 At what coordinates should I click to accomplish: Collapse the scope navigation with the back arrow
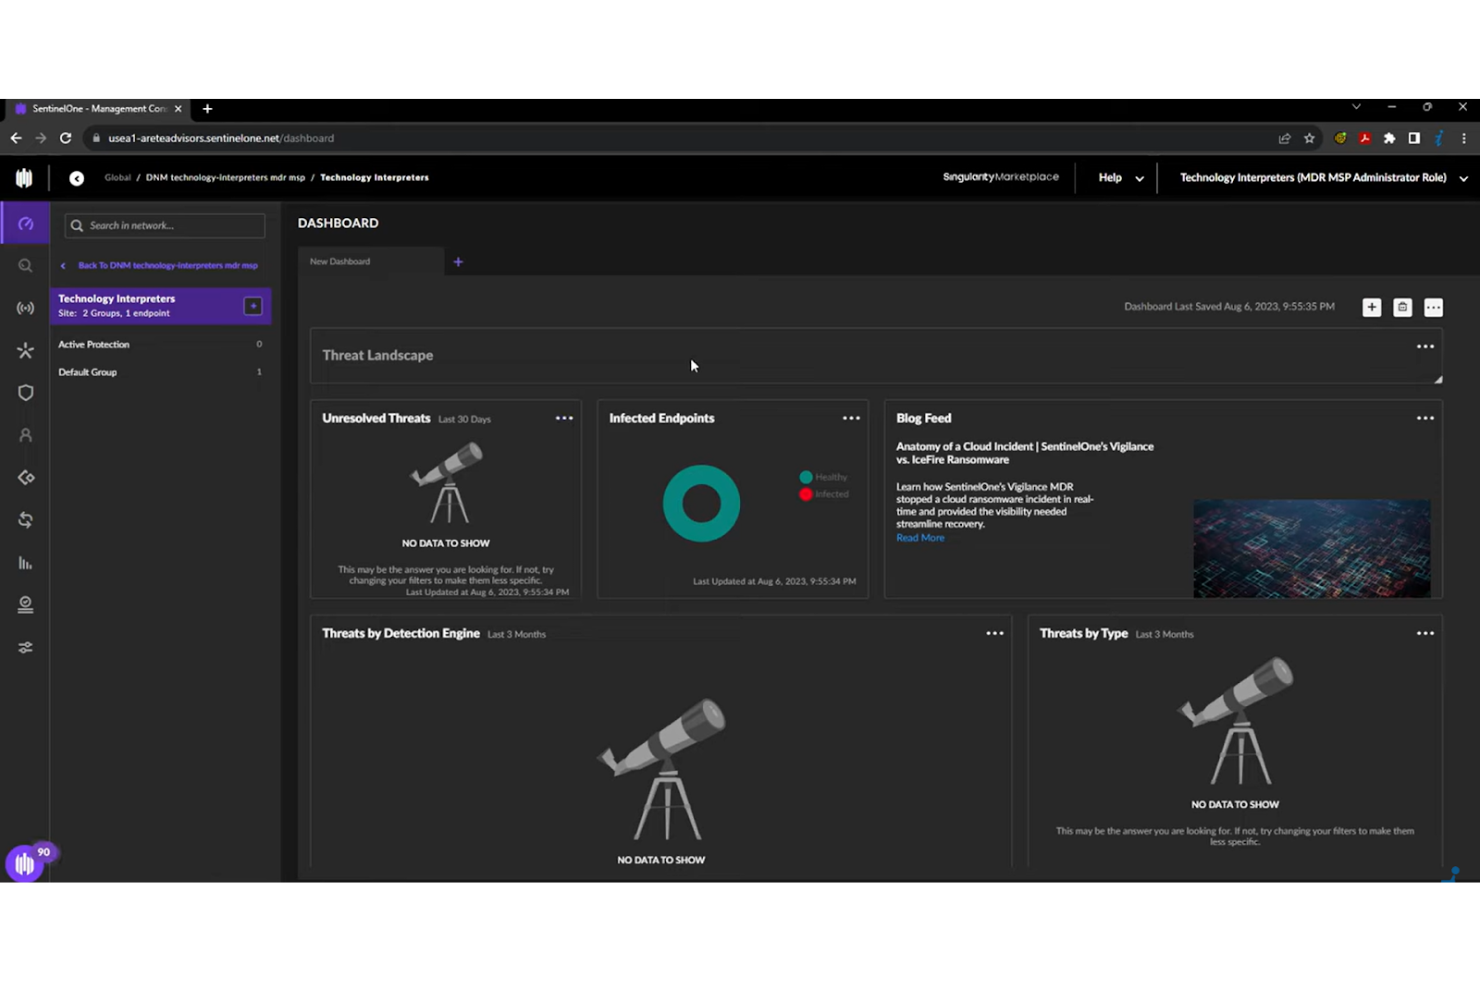click(76, 178)
